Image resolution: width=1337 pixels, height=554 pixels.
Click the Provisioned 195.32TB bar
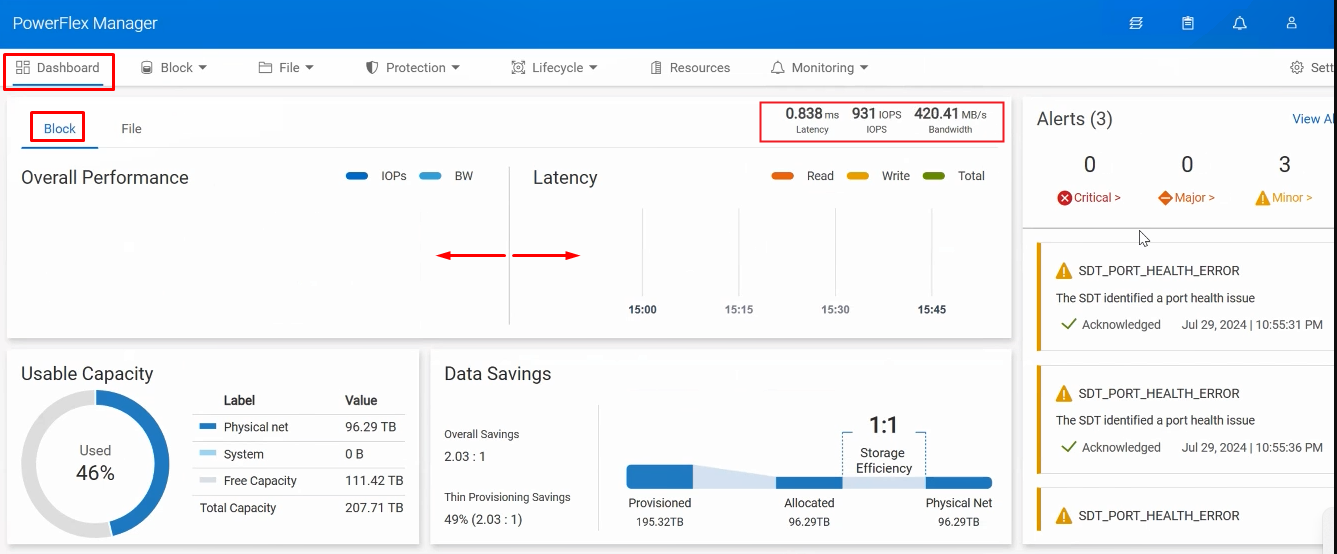660,477
